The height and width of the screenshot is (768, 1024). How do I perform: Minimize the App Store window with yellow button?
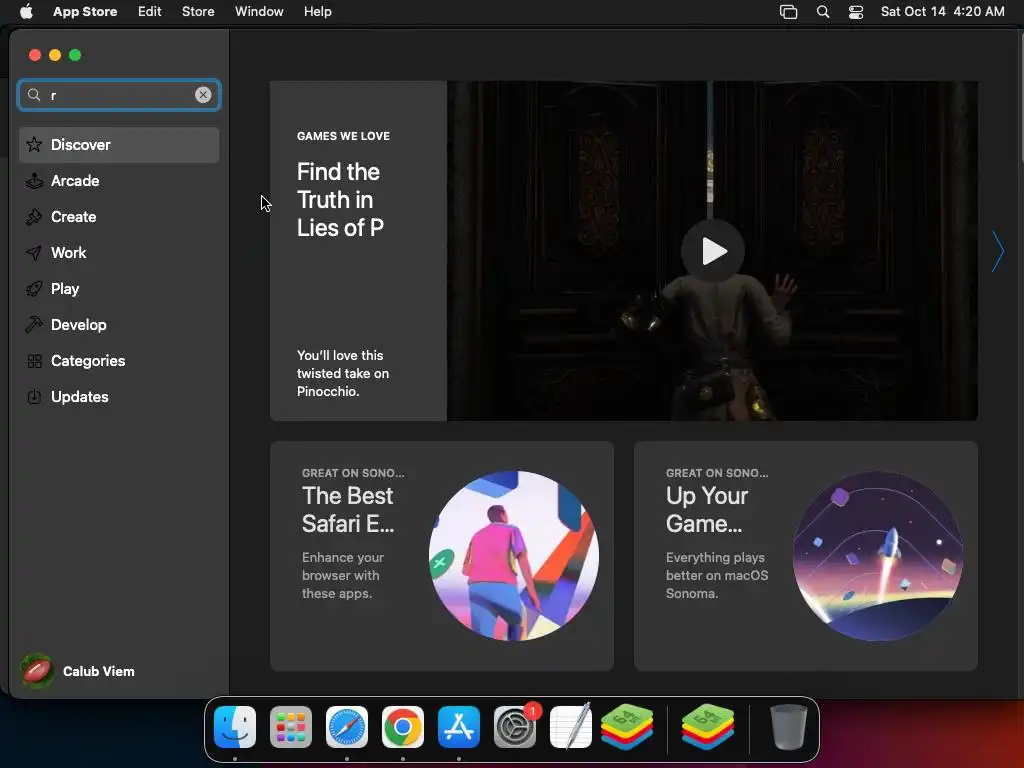pyautogui.click(x=55, y=55)
